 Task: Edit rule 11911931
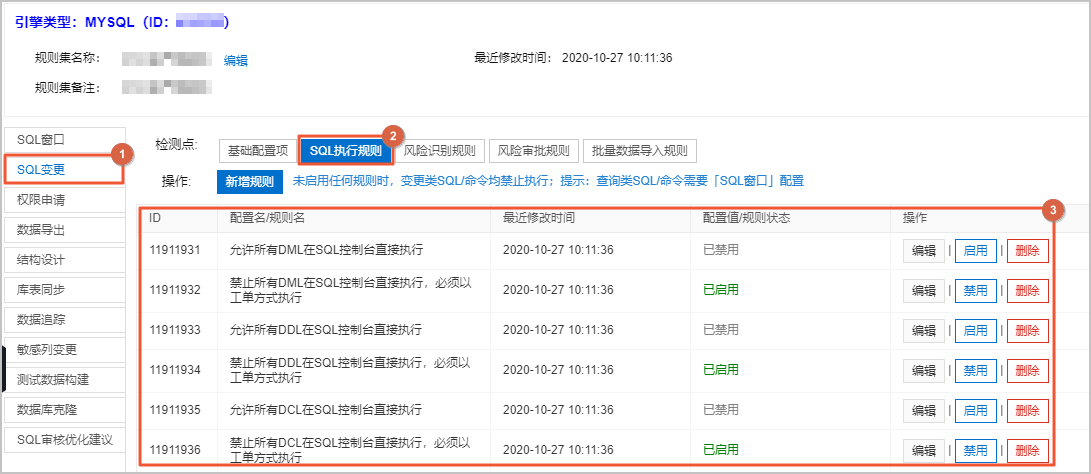pyautogui.click(x=924, y=251)
